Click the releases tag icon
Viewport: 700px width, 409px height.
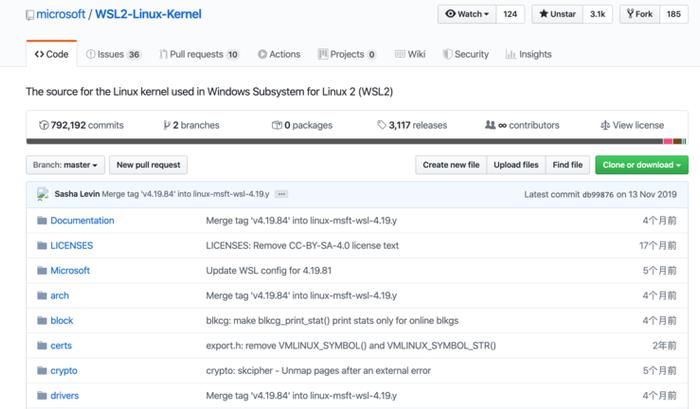pos(382,125)
